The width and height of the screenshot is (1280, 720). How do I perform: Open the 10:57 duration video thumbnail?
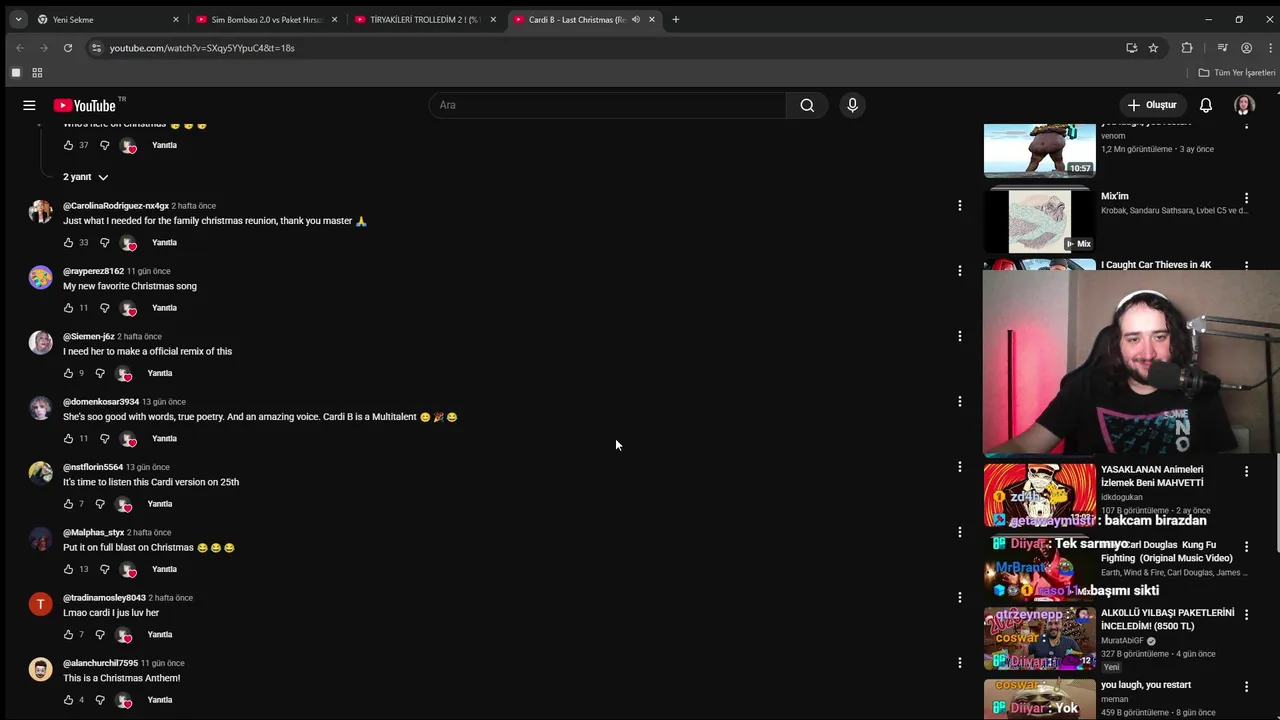(1040, 150)
